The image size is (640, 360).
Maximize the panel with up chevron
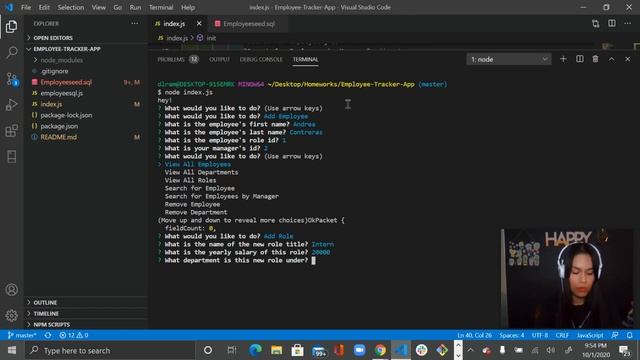click(x=611, y=59)
